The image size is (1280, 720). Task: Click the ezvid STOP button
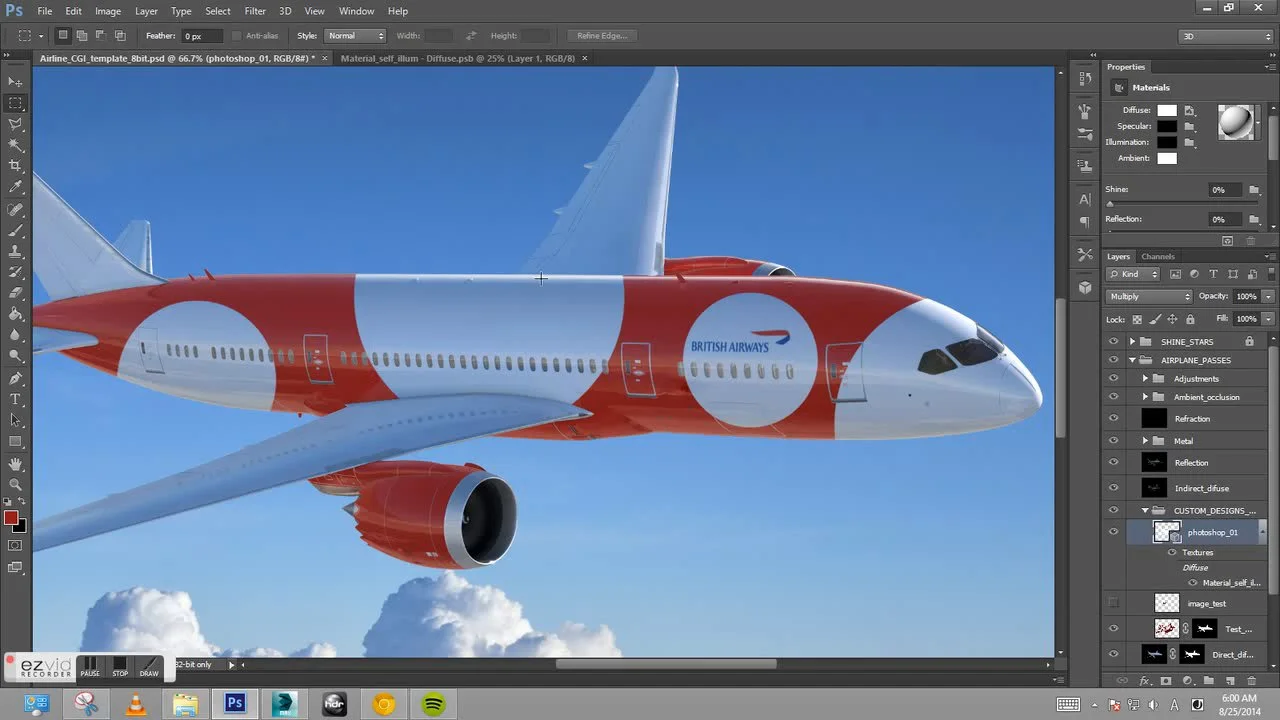[120, 667]
